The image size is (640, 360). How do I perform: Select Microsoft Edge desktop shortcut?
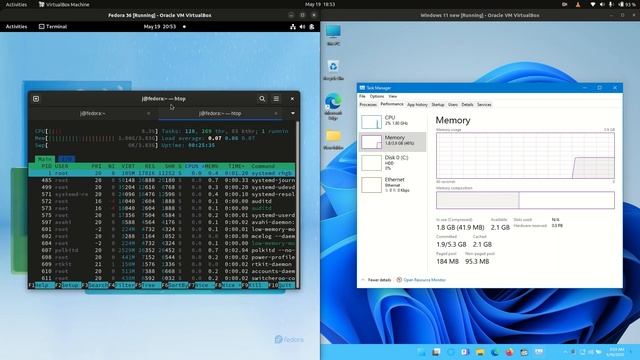(333, 107)
